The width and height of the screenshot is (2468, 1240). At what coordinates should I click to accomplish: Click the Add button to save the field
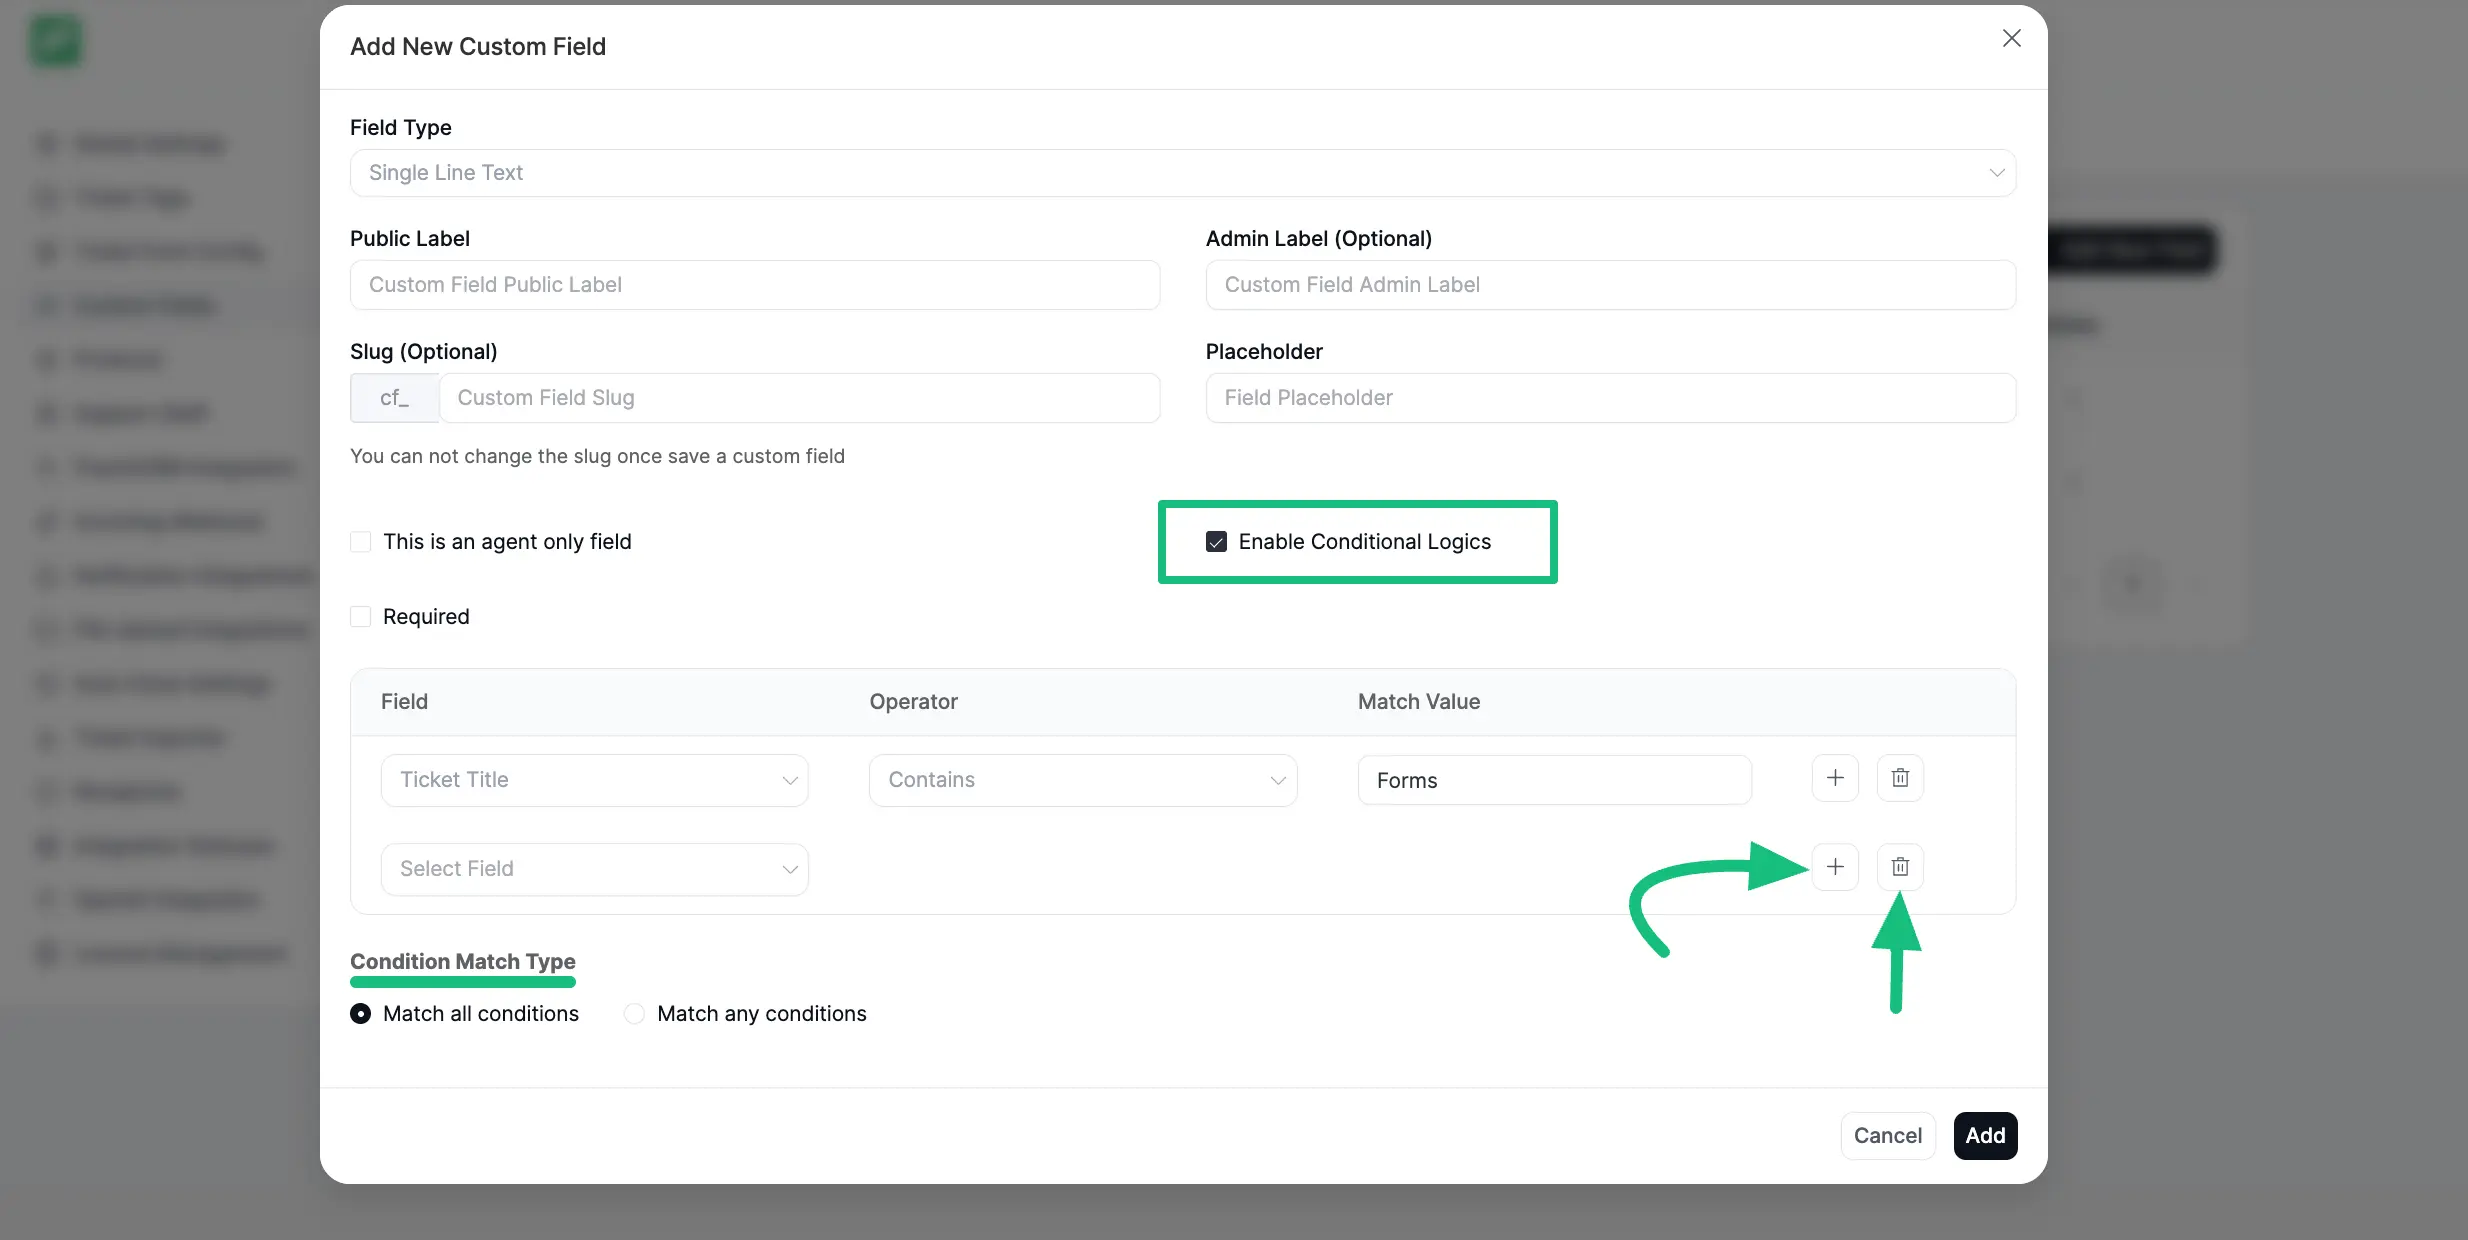(x=1984, y=1135)
